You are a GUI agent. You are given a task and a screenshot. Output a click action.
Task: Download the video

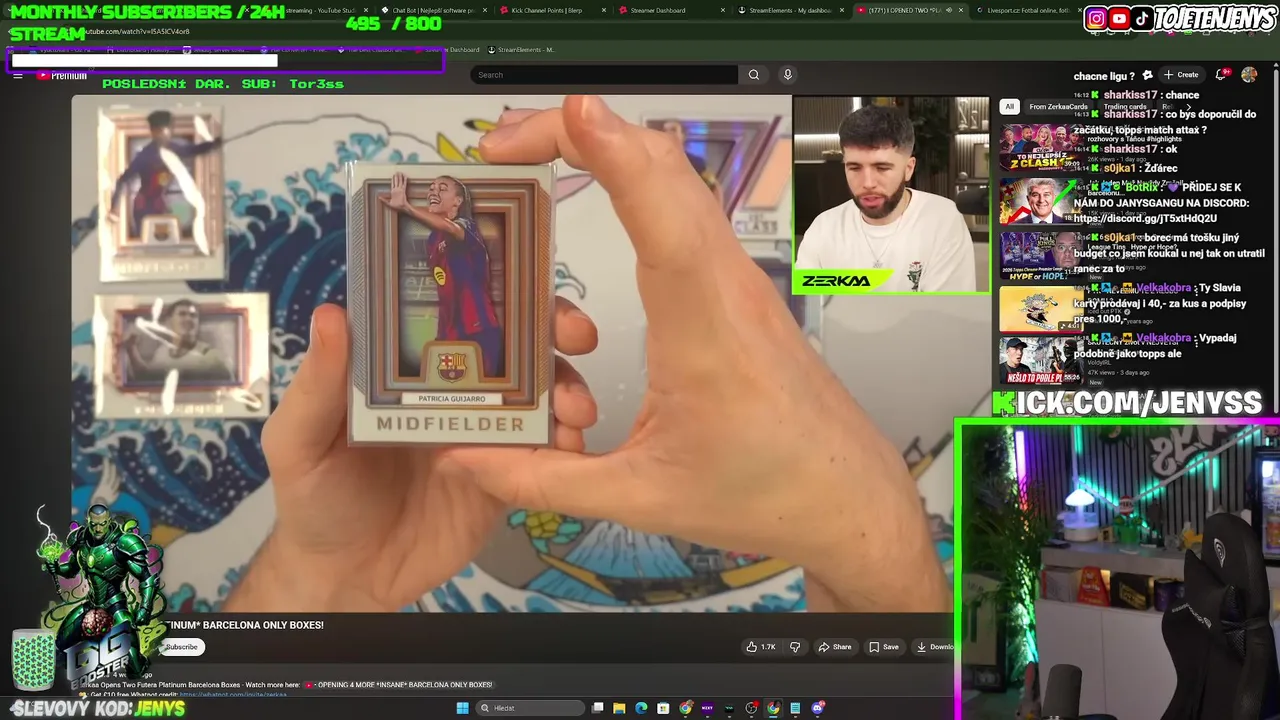(x=935, y=647)
